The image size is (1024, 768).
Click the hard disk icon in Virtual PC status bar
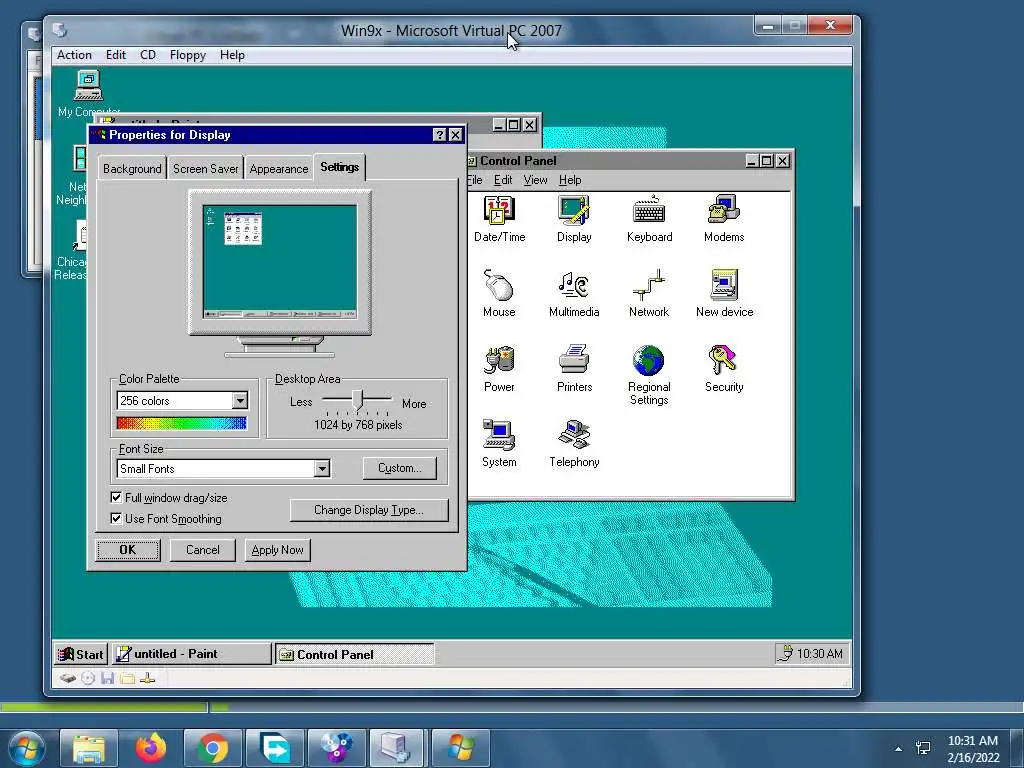[68, 679]
